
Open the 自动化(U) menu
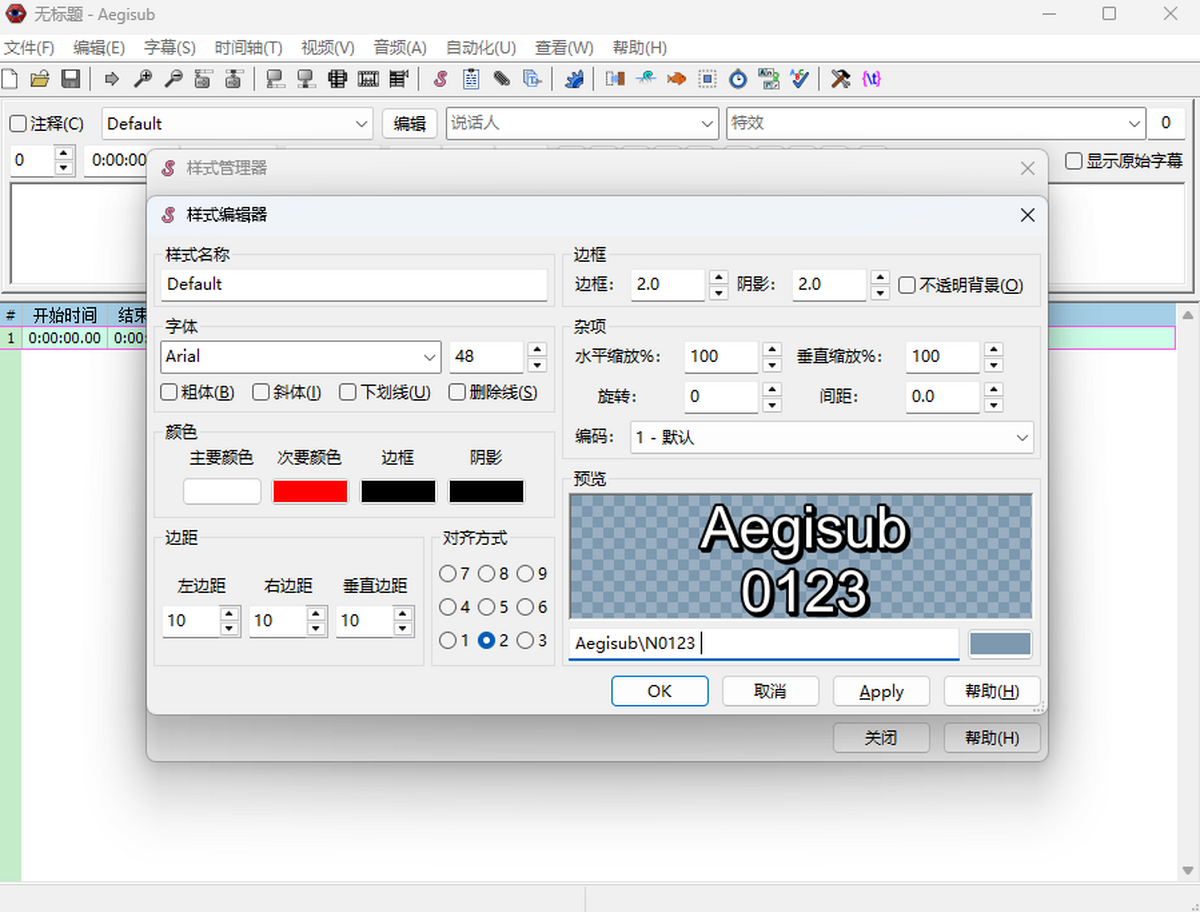481,47
